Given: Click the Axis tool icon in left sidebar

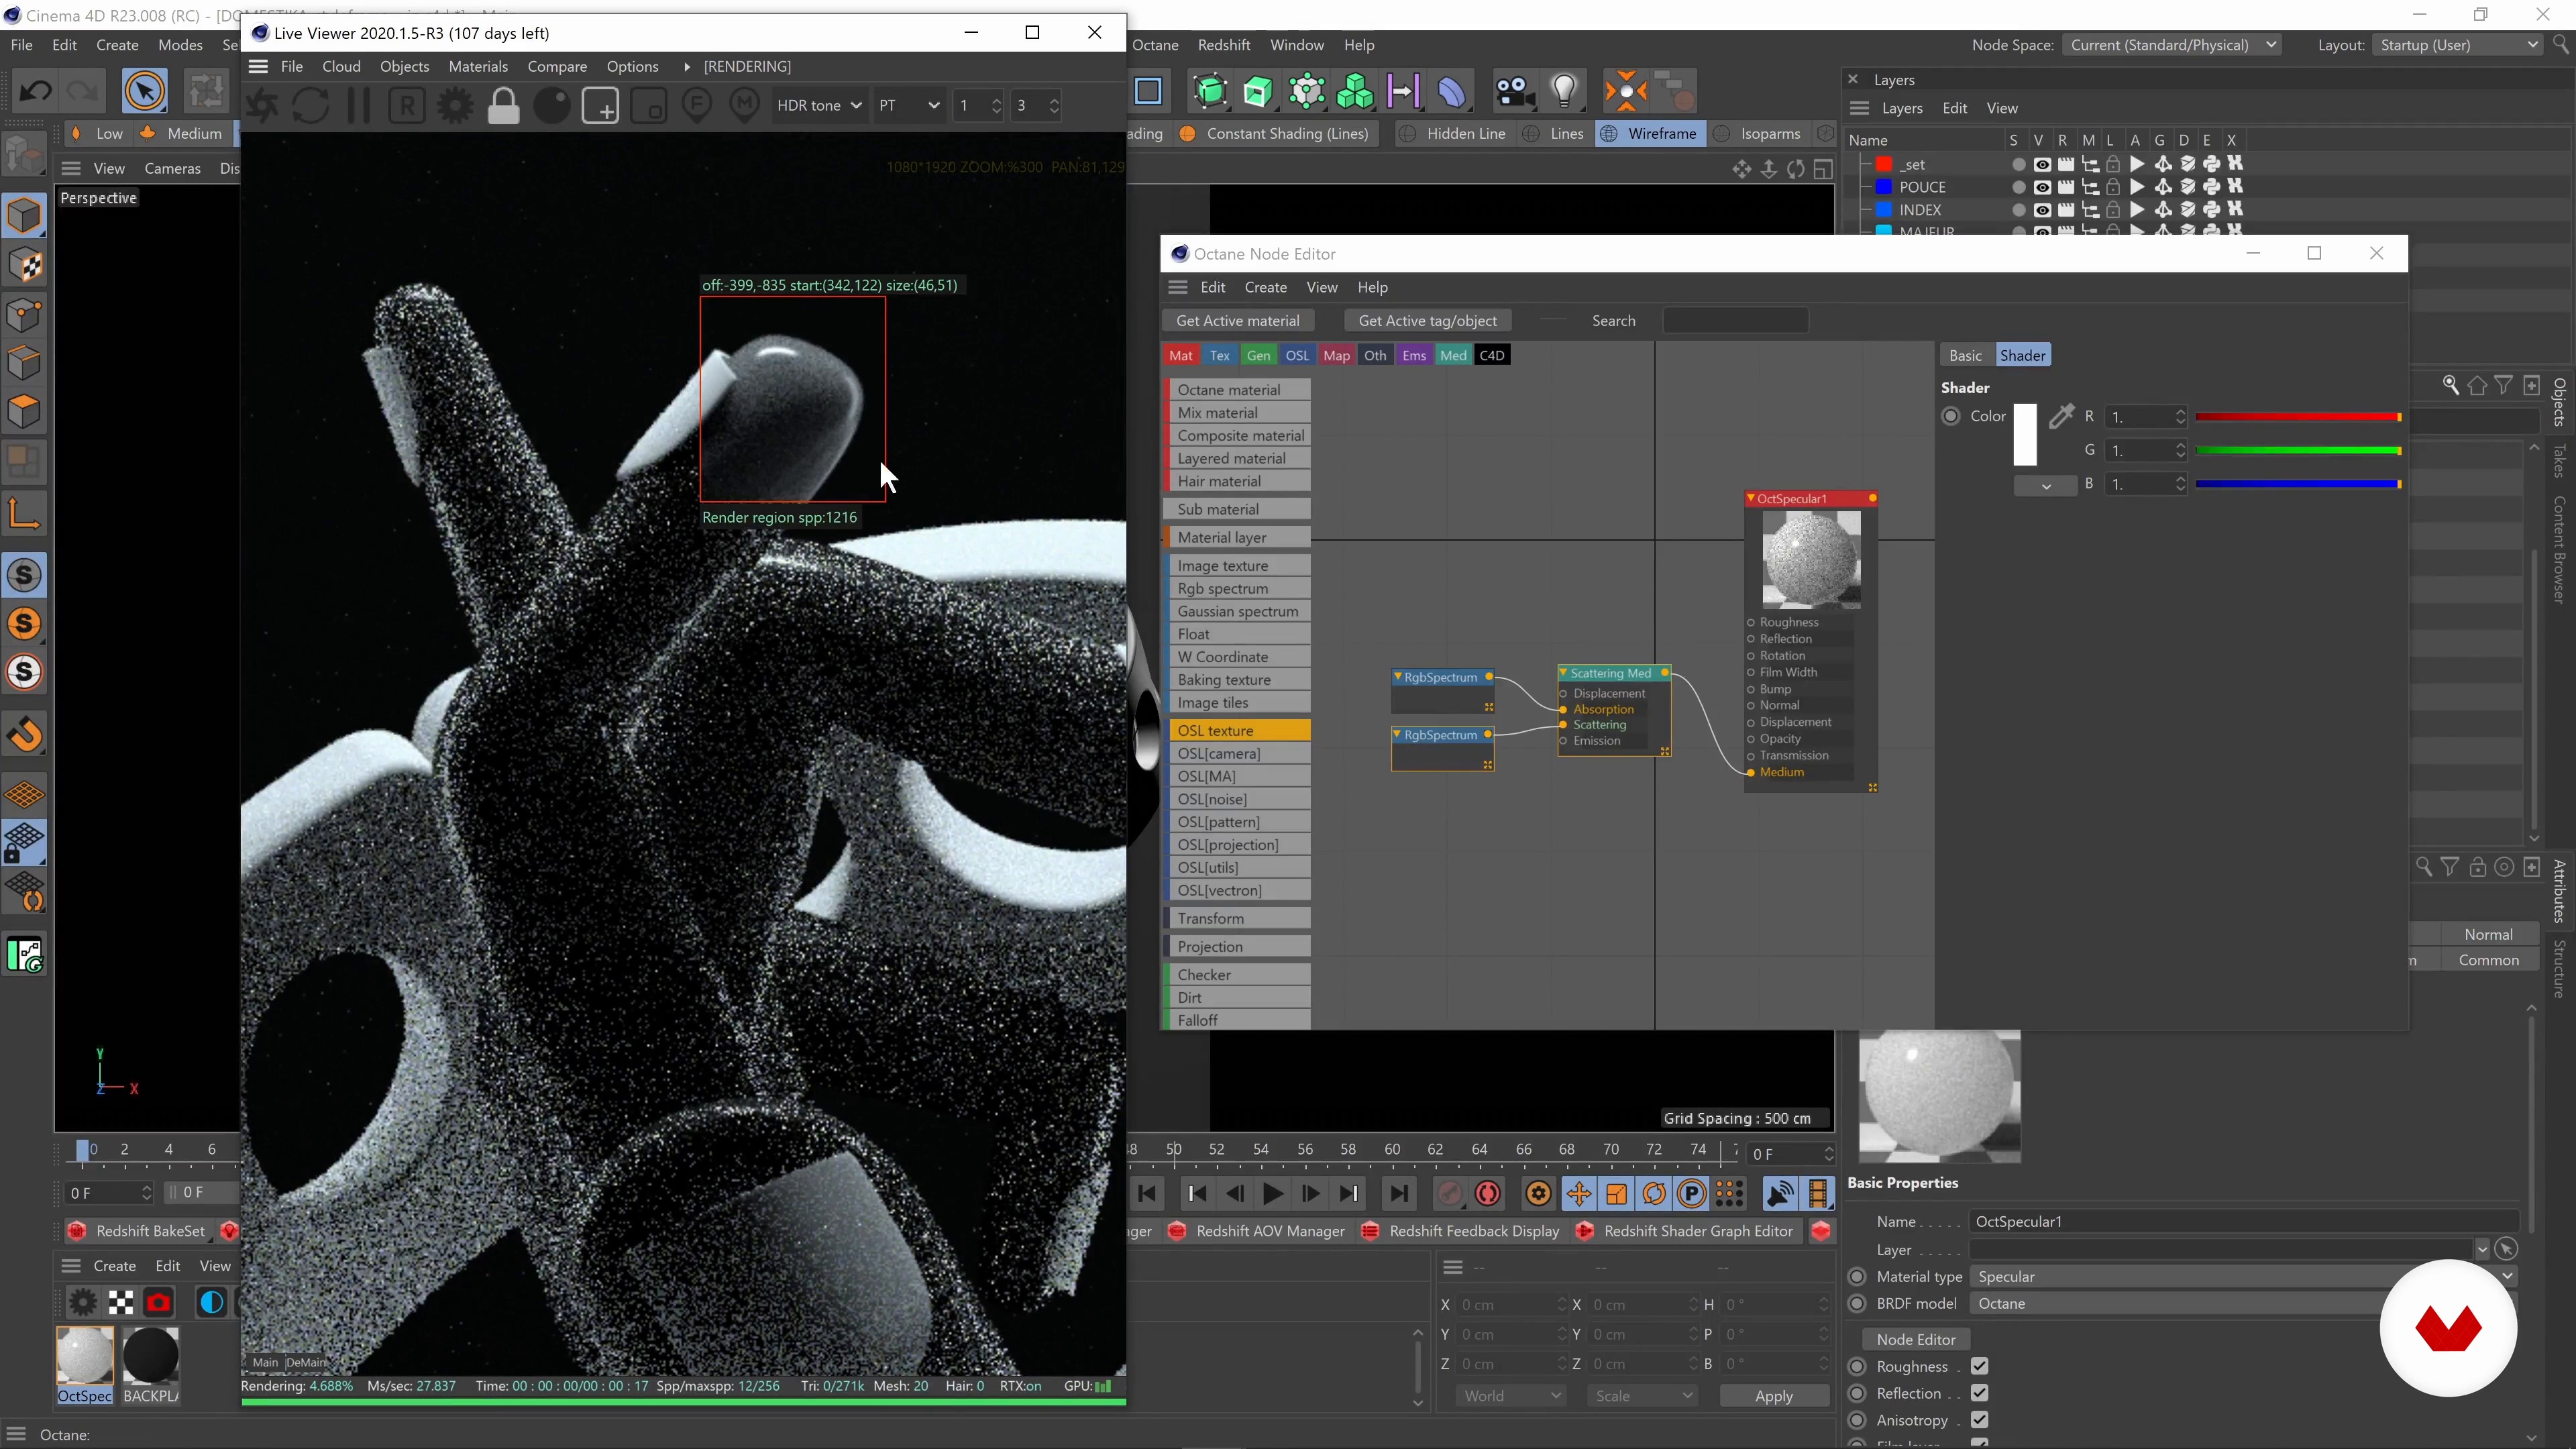Looking at the screenshot, I should (24, 514).
